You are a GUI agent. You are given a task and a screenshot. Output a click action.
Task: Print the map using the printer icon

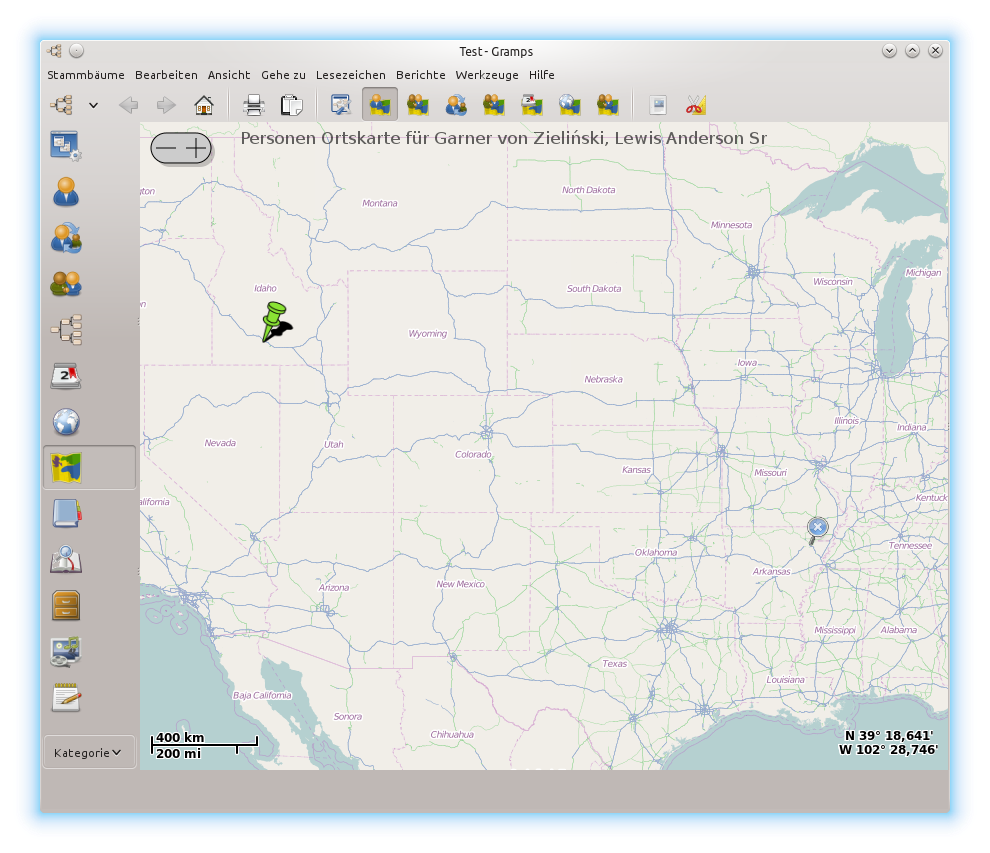254,105
